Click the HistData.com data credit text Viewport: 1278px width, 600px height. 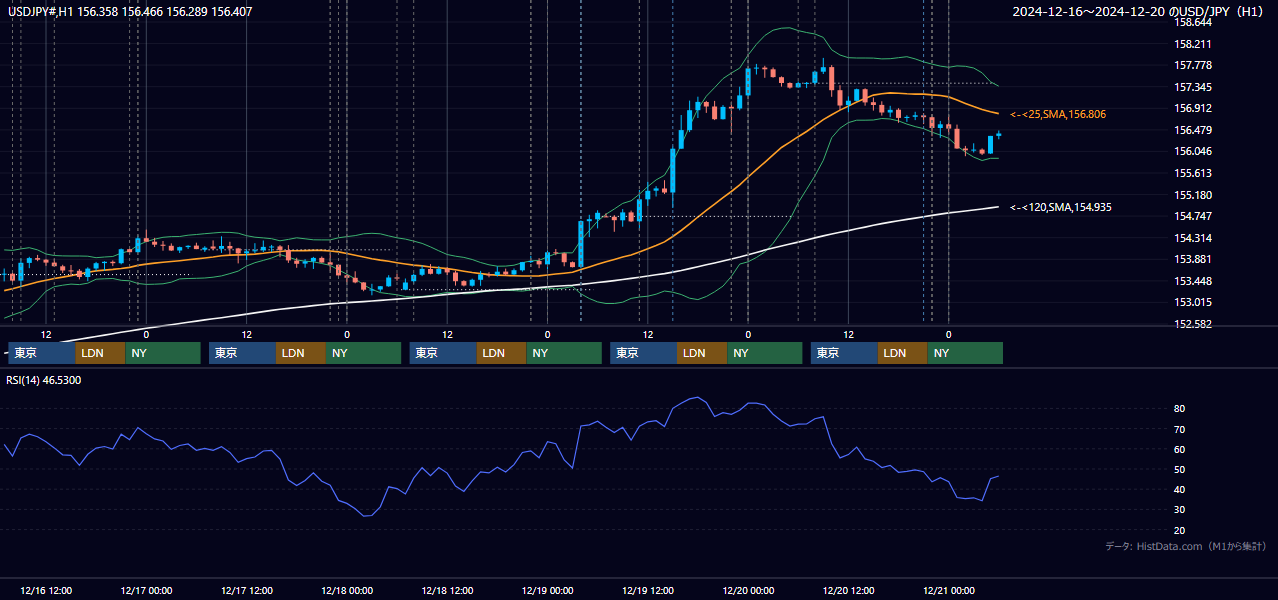[1186, 546]
